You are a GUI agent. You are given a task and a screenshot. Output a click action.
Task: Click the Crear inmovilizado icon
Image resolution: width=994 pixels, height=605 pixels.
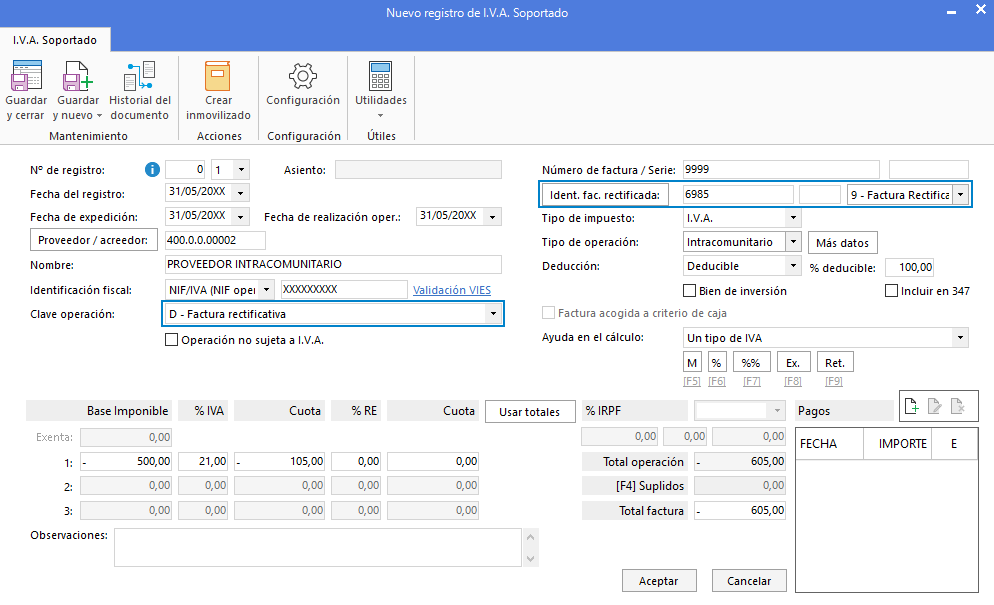tap(217, 76)
